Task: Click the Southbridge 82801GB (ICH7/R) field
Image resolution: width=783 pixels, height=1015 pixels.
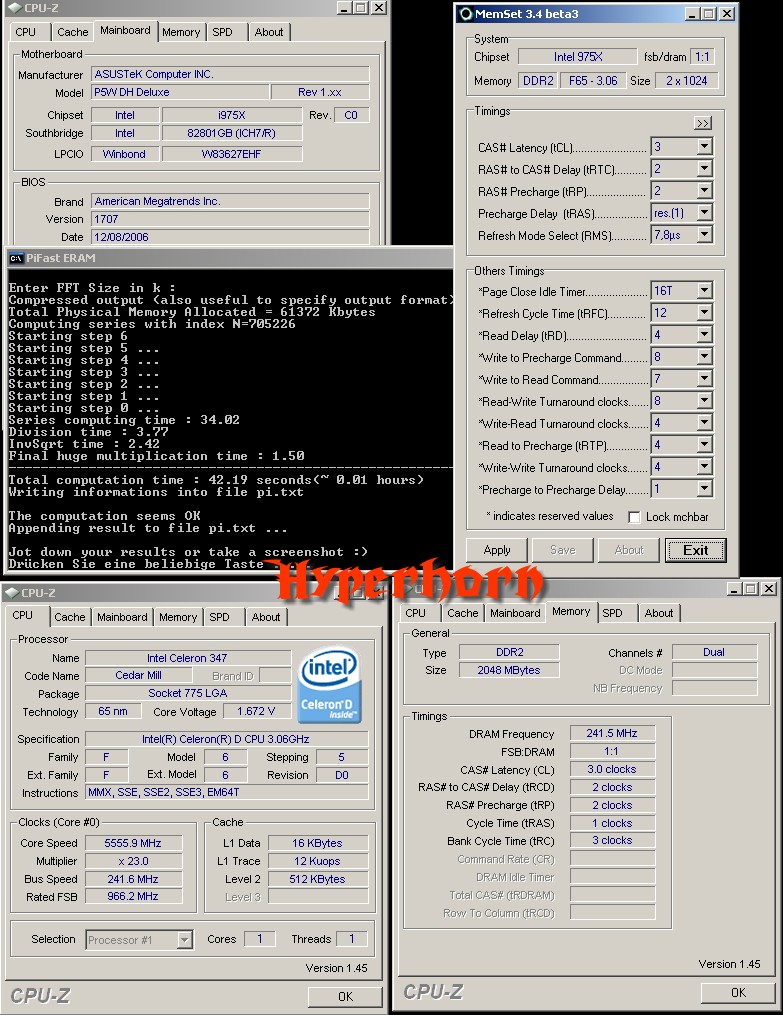Action: 232,133
